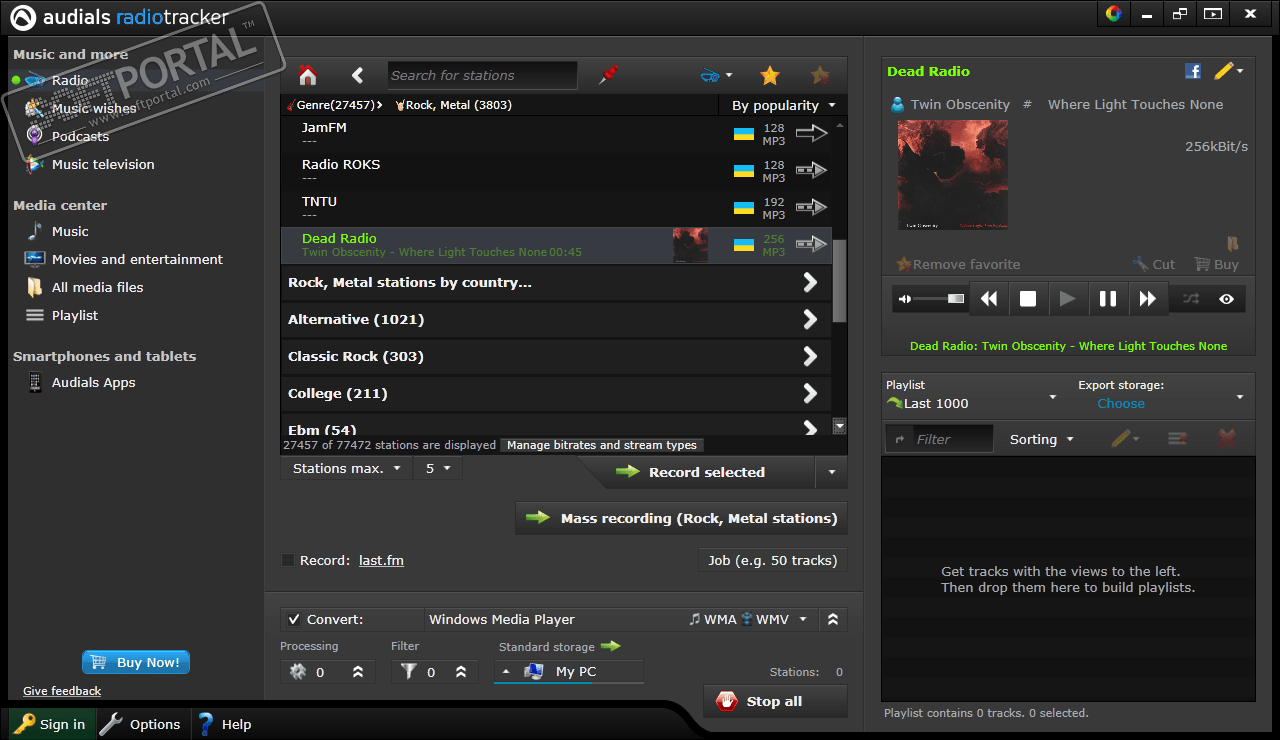The height and width of the screenshot is (740, 1280).
Task: Click the volume speaker icon
Action: 905,299
